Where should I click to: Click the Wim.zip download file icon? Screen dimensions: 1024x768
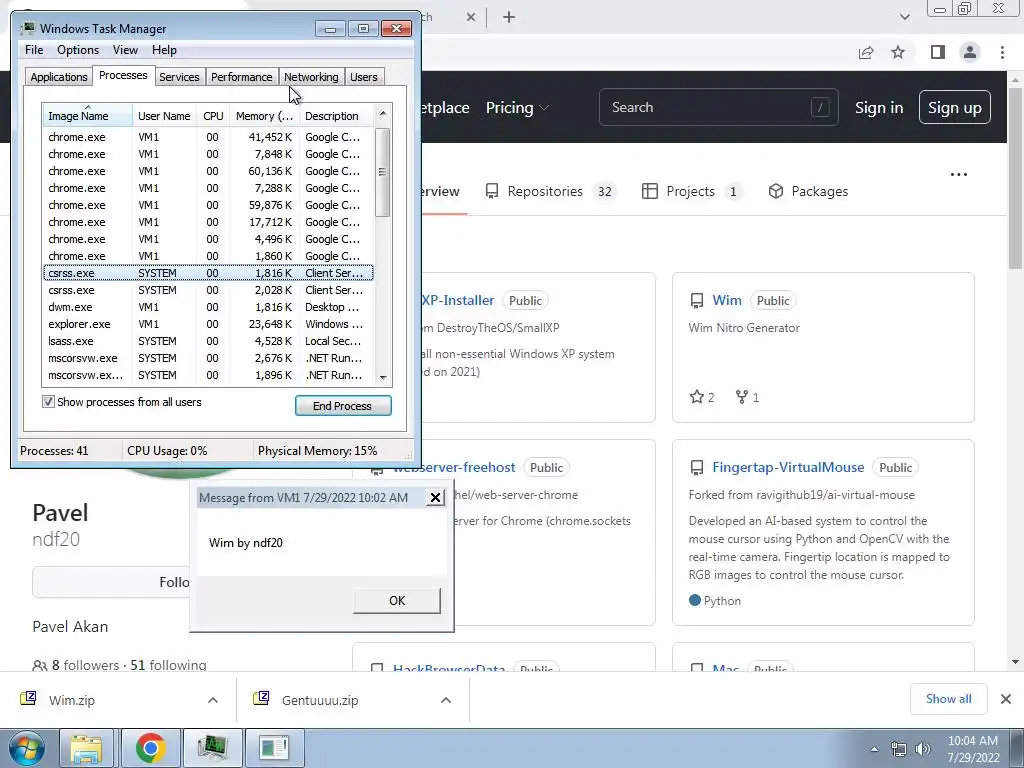28,699
